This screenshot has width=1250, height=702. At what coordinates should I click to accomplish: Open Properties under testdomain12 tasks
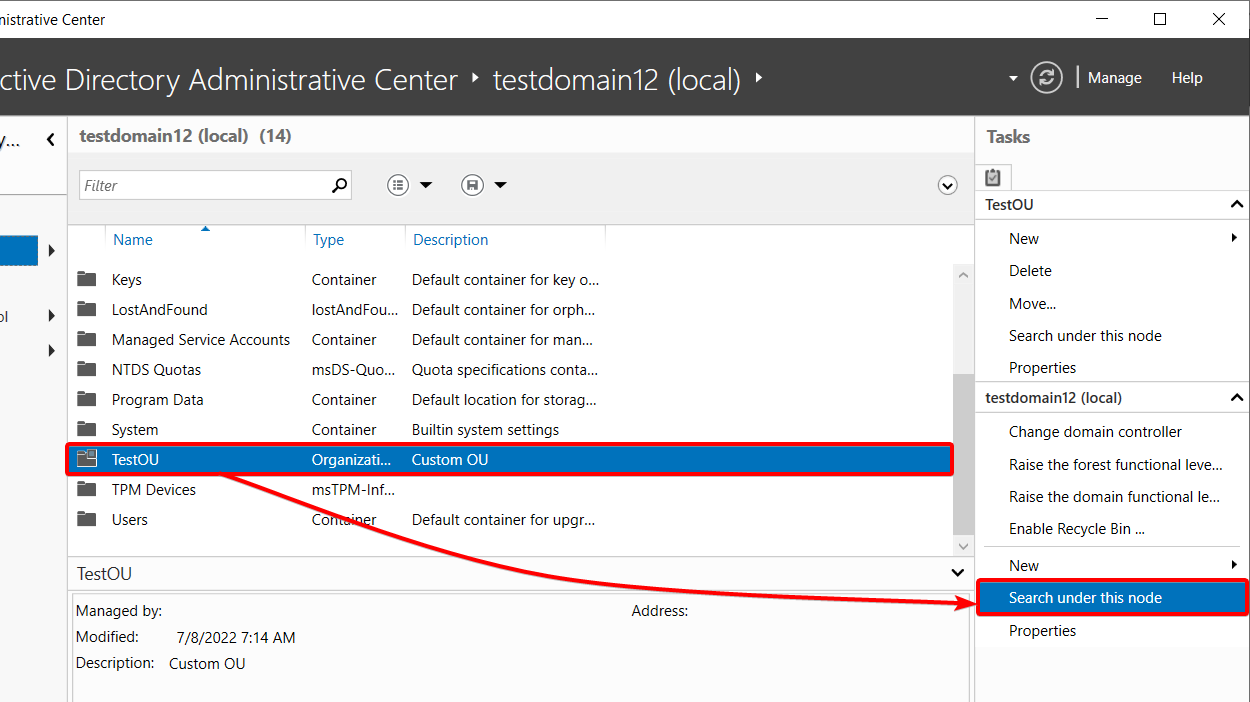tap(1042, 631)
